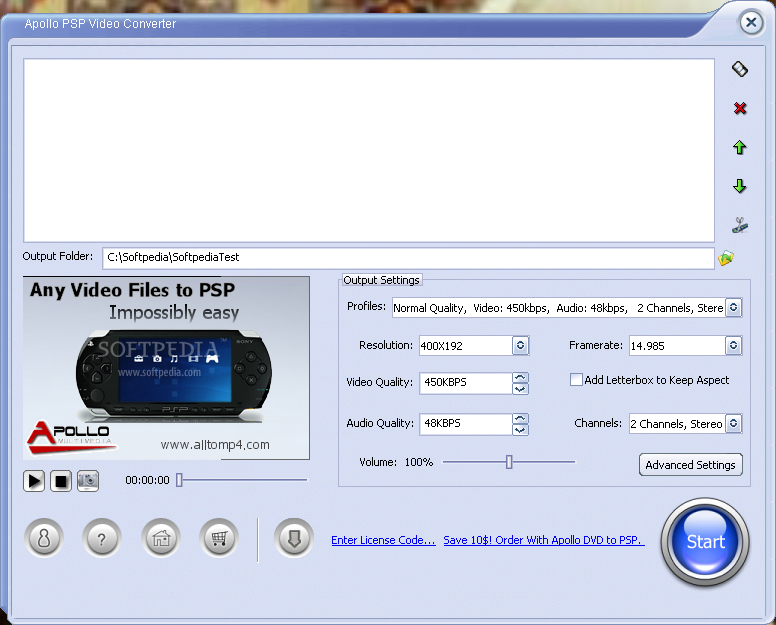Start the conversion with Start button
This screenshot has width=776, height=625.
[705, 542]
